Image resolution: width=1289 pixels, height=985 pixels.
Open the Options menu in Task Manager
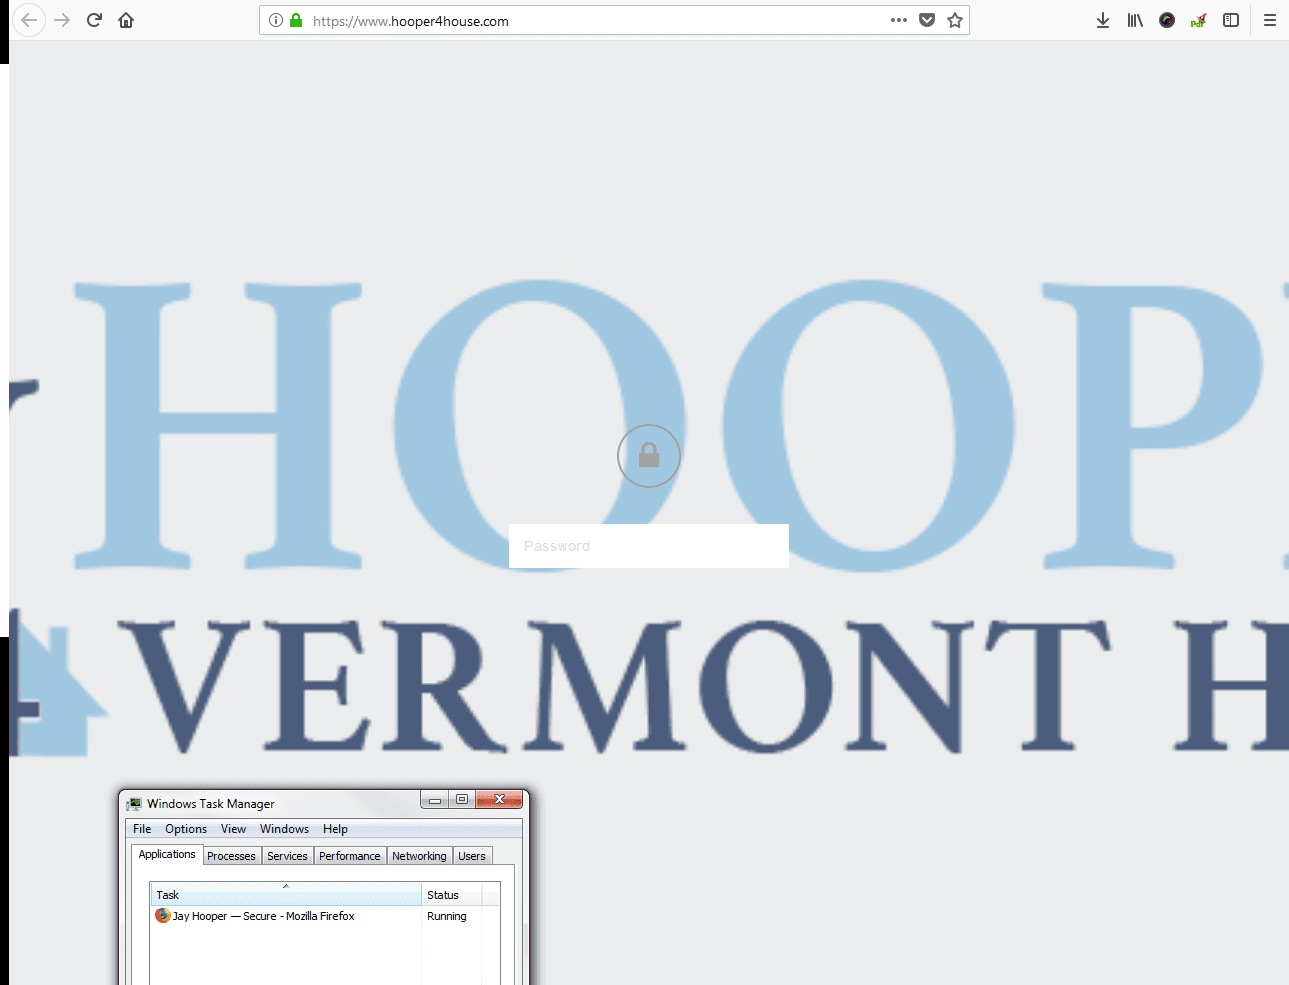pyautogui.click(x=186, y=829)
